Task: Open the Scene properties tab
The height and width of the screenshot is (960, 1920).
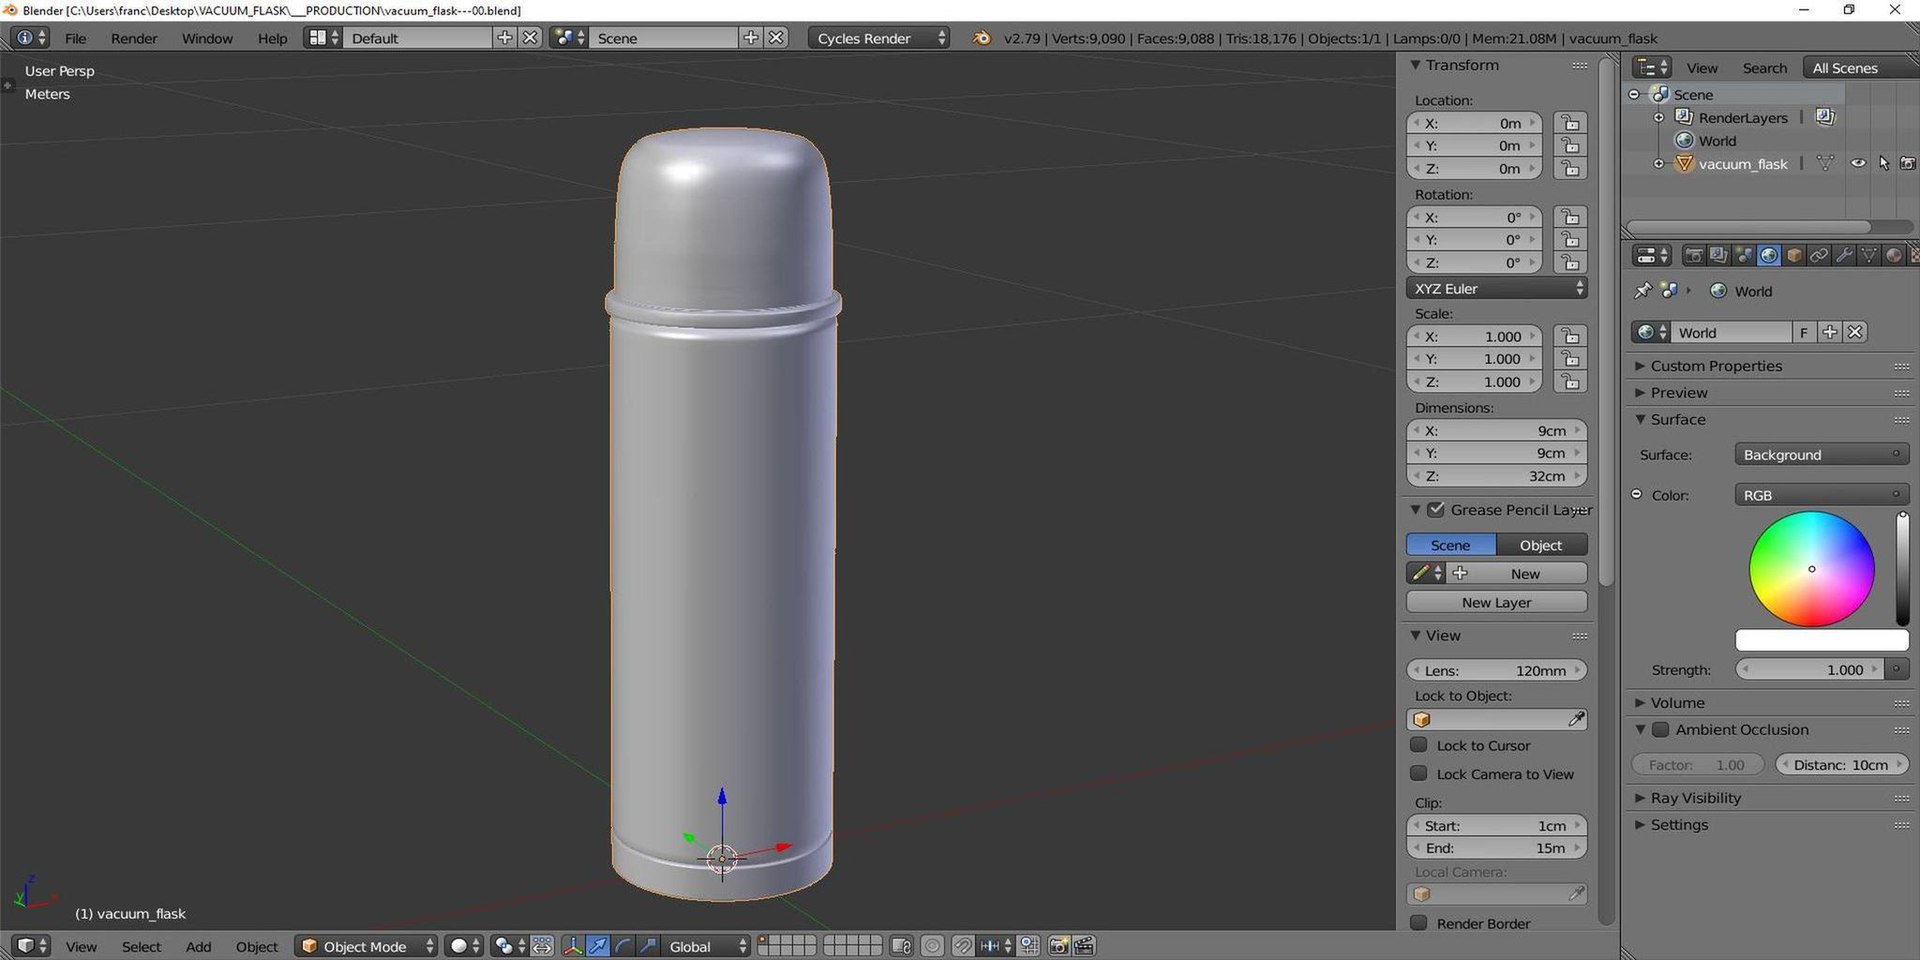Action: 1744,256
